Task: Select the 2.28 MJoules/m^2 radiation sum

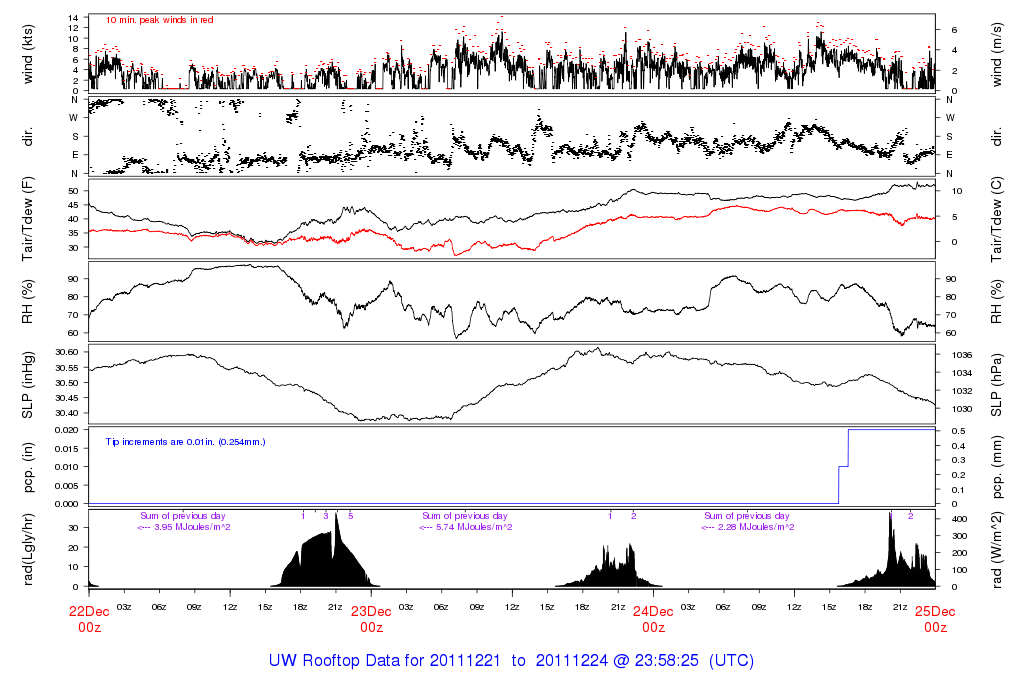Action: [748, 527]
